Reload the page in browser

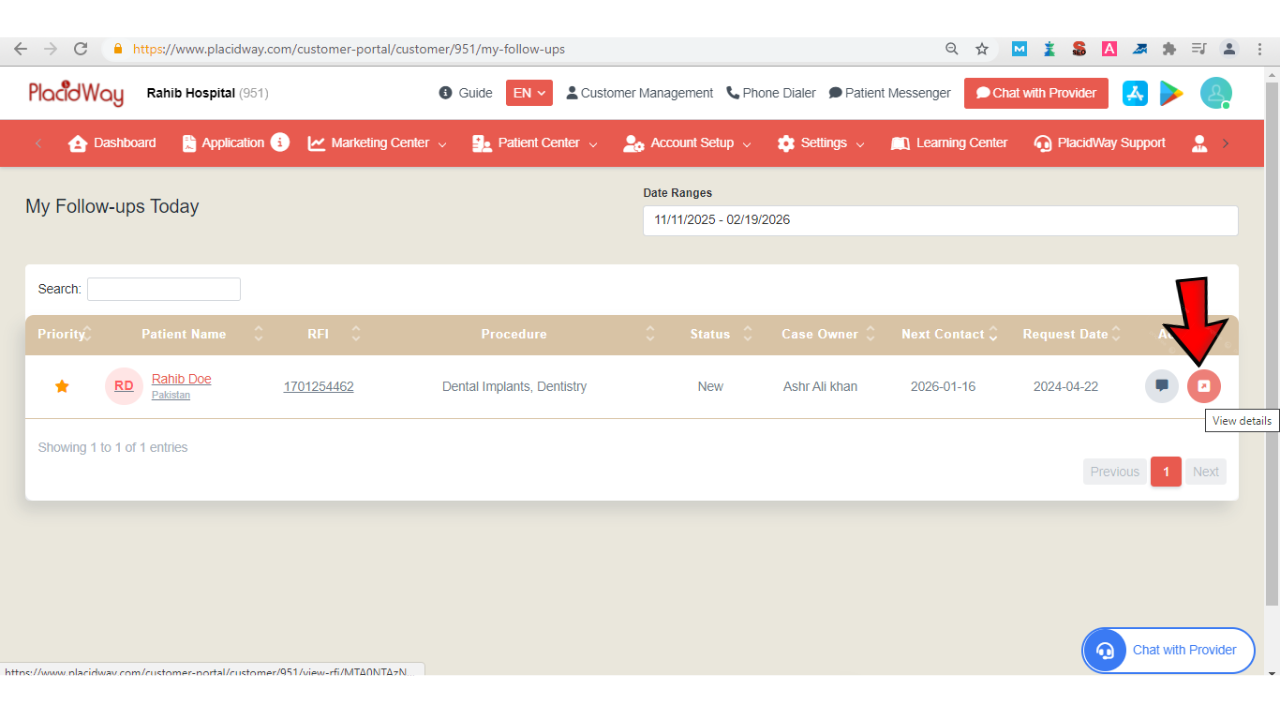click(81, 49)
